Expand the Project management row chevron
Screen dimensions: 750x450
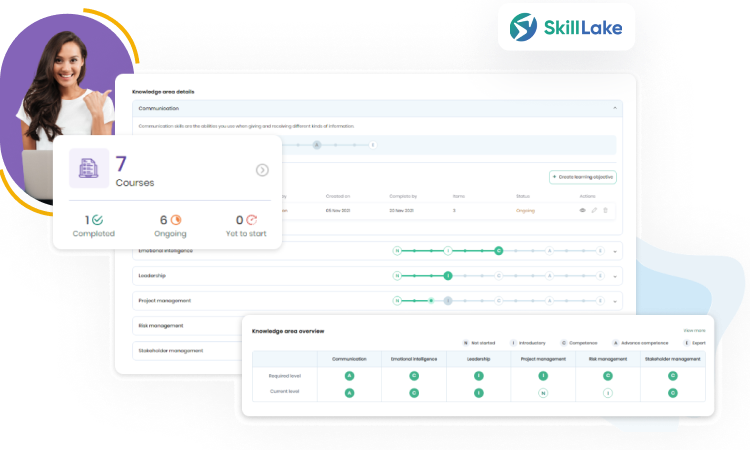(615, 301)
